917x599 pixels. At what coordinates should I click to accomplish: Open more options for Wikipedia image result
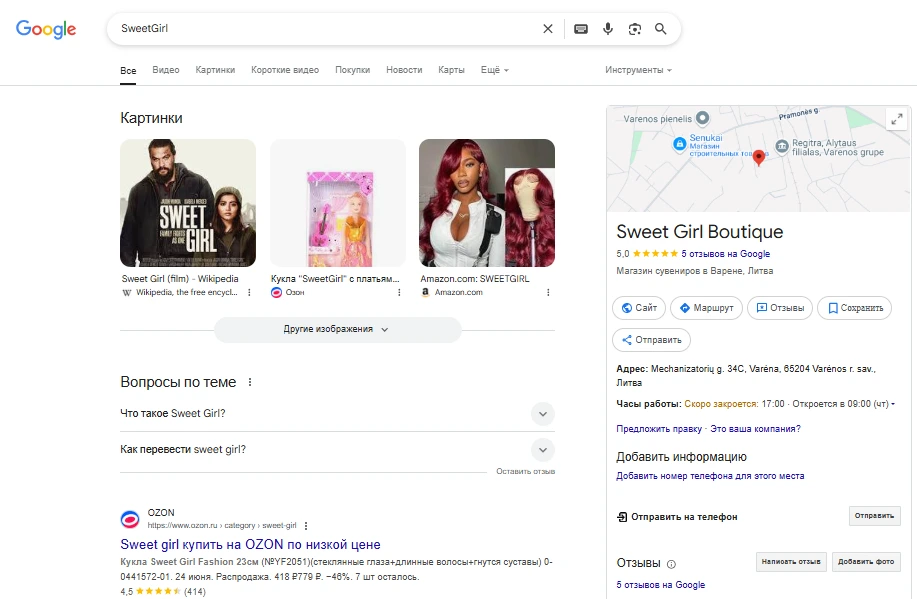tap(250, 293)
